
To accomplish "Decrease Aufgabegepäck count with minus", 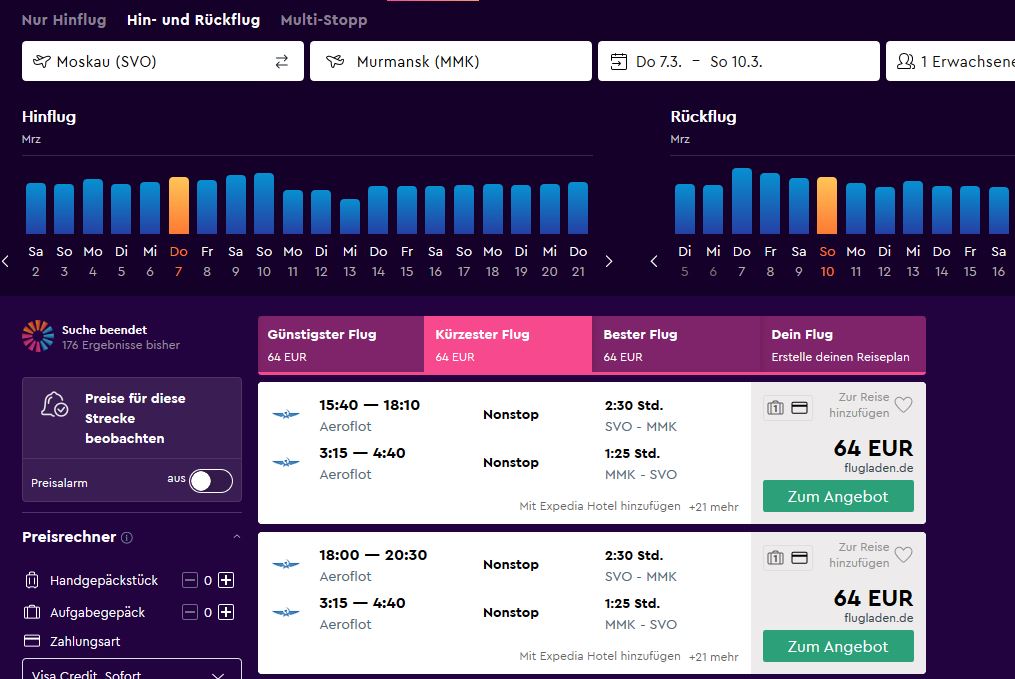I will click(x=190, y=612).
